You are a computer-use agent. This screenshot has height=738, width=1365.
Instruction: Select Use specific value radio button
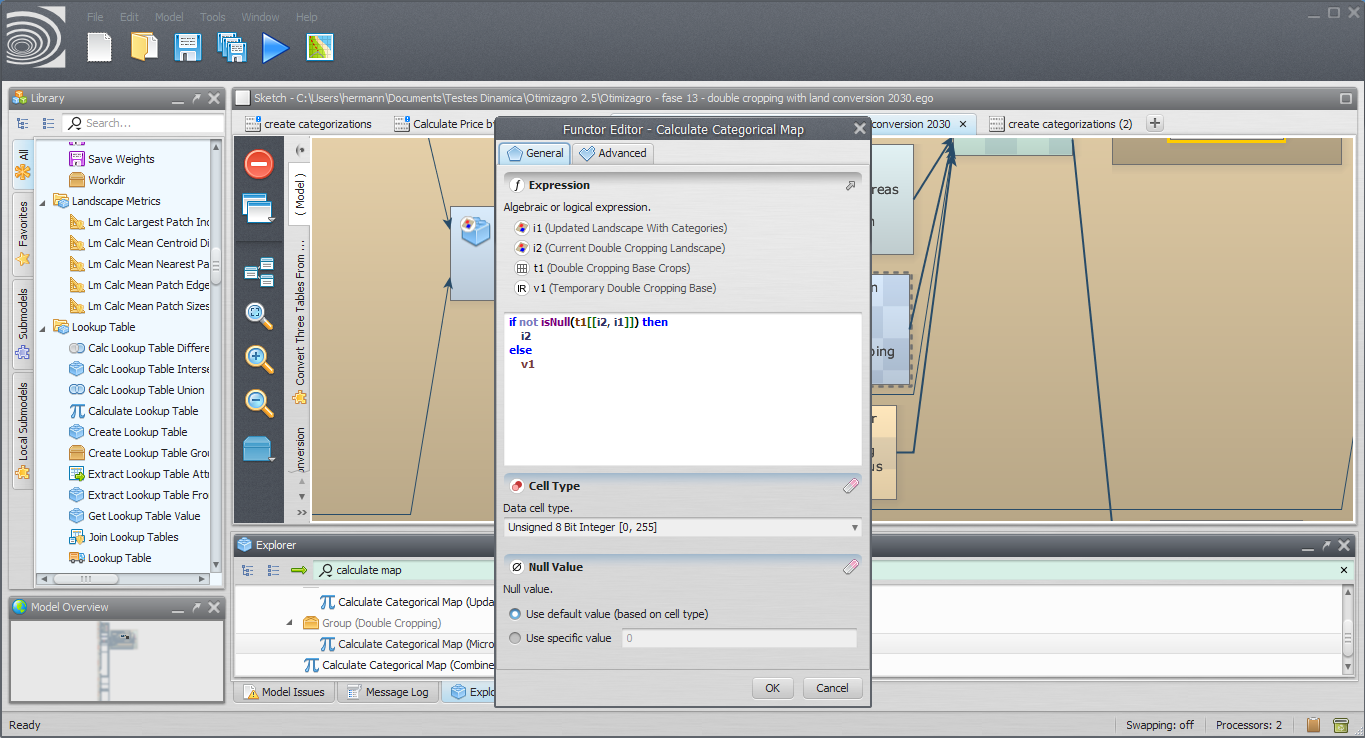(515, 638)
